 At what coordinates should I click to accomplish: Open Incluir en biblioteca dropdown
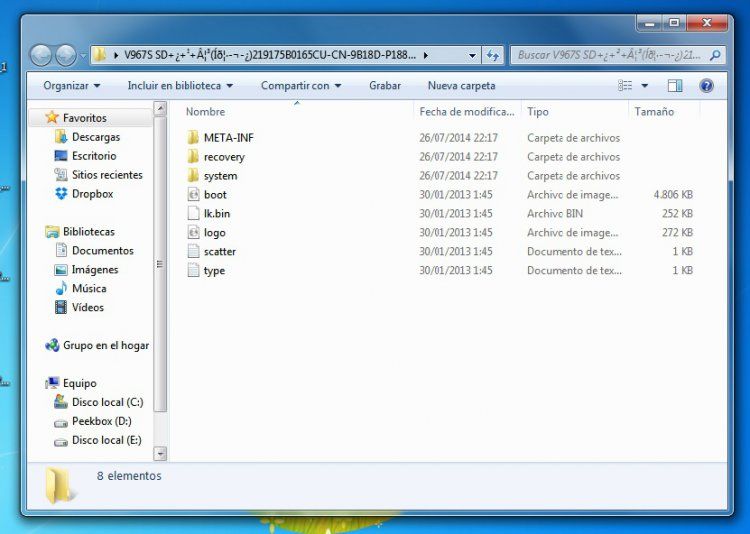point(180,86)
